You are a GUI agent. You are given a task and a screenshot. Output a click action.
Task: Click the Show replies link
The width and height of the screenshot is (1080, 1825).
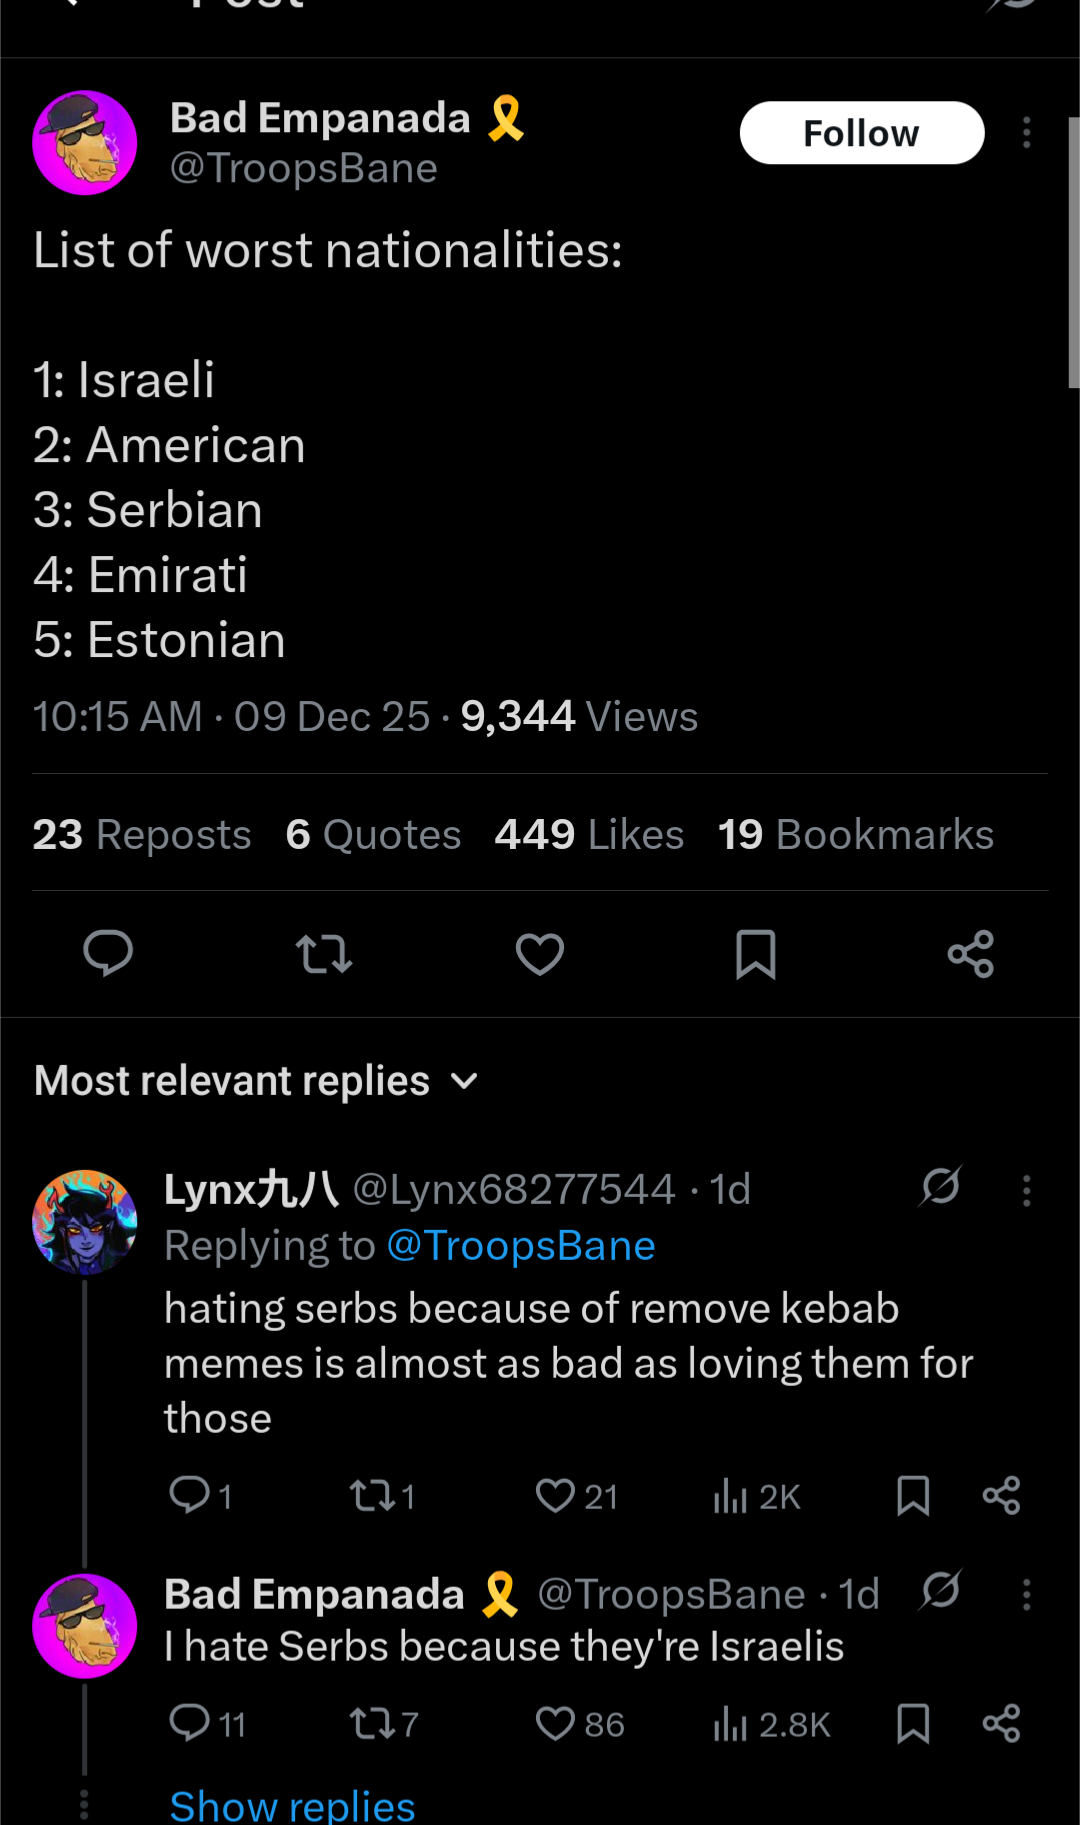[x=292, y=1806]
